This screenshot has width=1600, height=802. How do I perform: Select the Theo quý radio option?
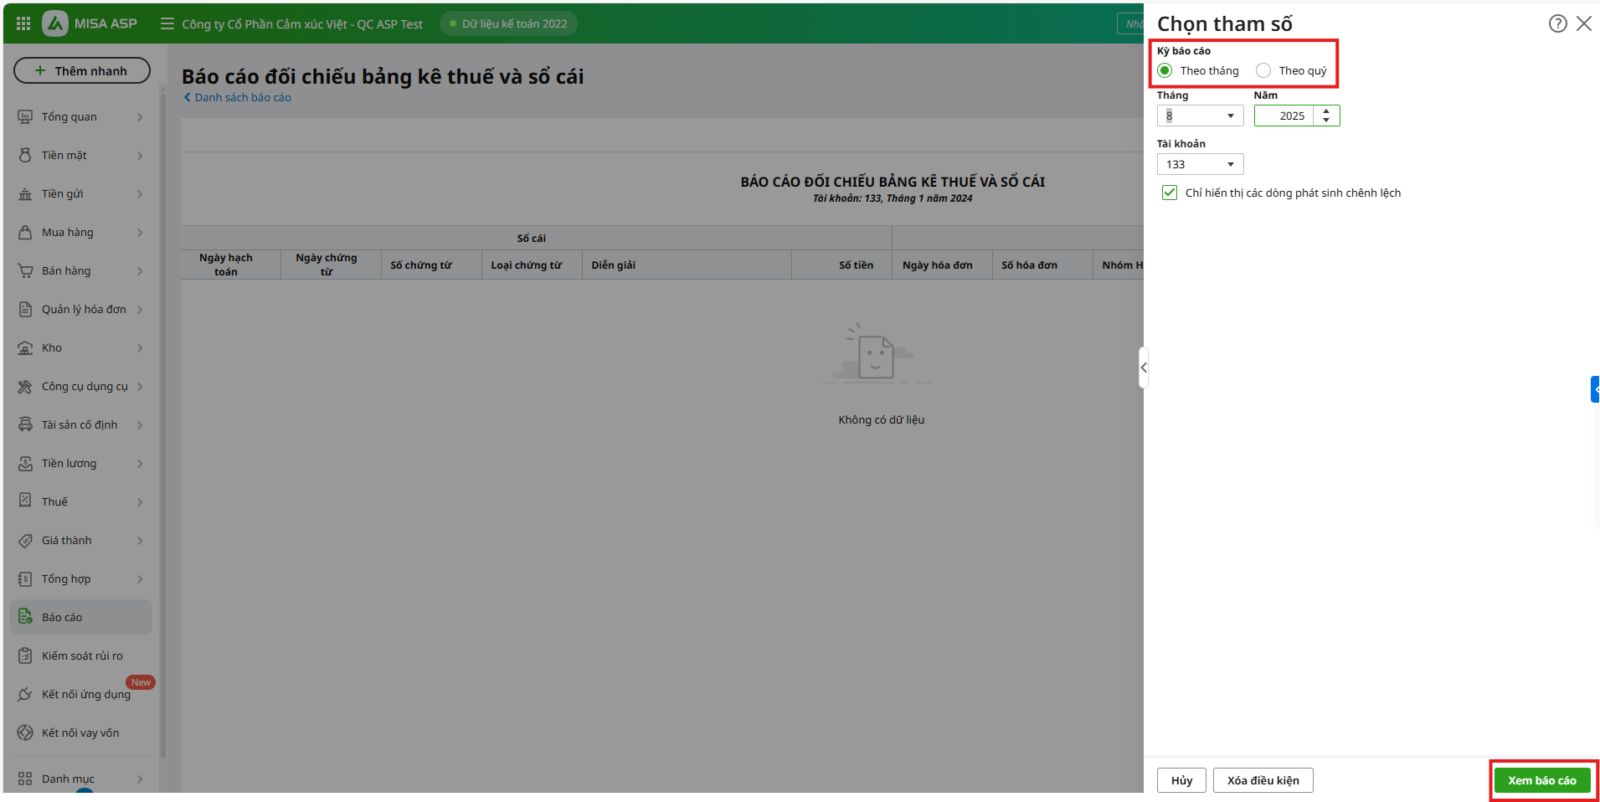1264,71
